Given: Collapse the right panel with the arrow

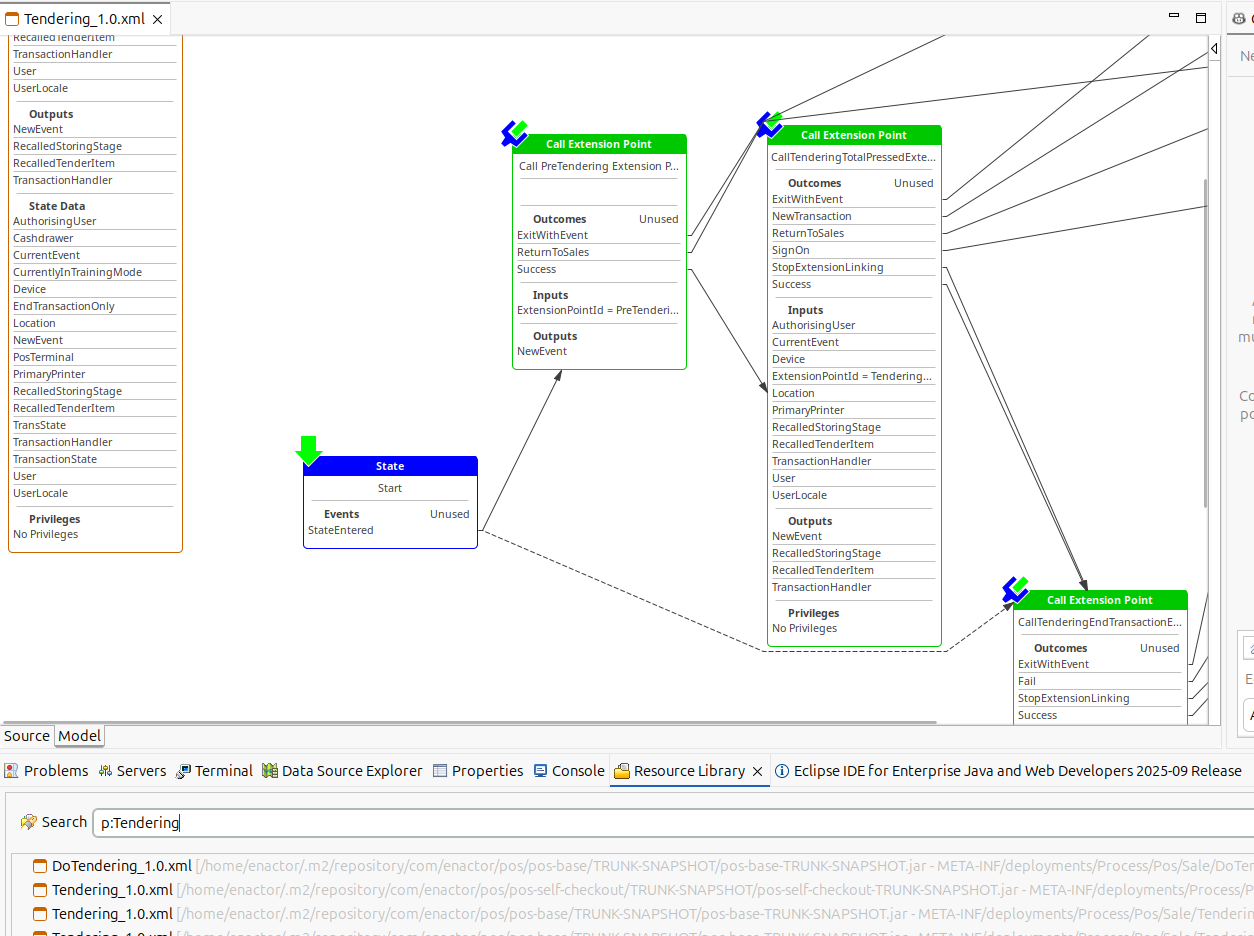Looking at the screenshot, I should (x=1213, y=47).
